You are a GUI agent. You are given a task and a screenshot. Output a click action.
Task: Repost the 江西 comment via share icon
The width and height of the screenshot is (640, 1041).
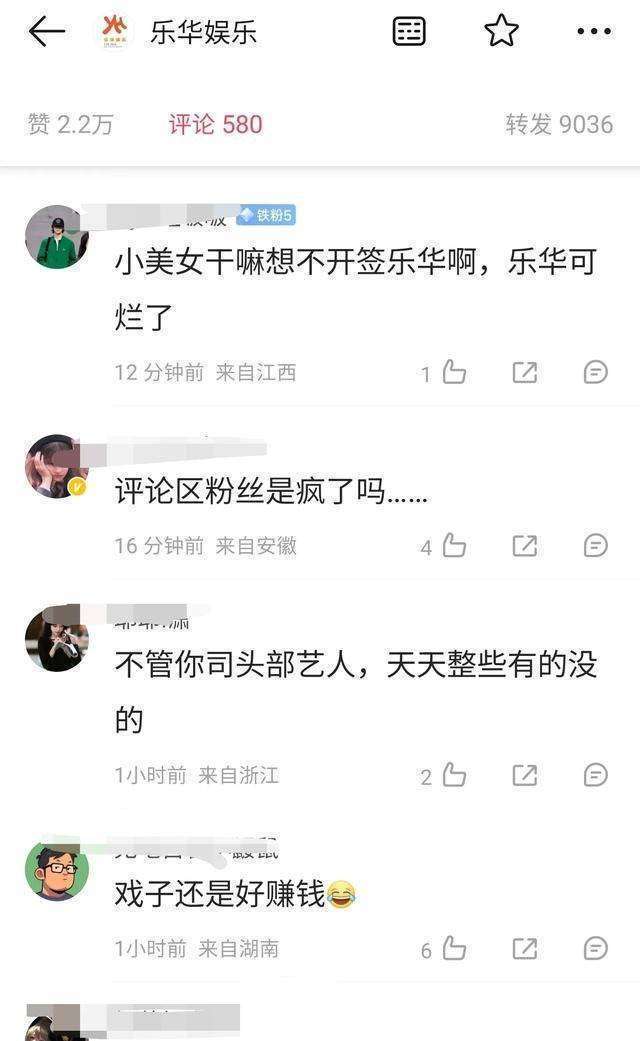[x=524, y=372]
